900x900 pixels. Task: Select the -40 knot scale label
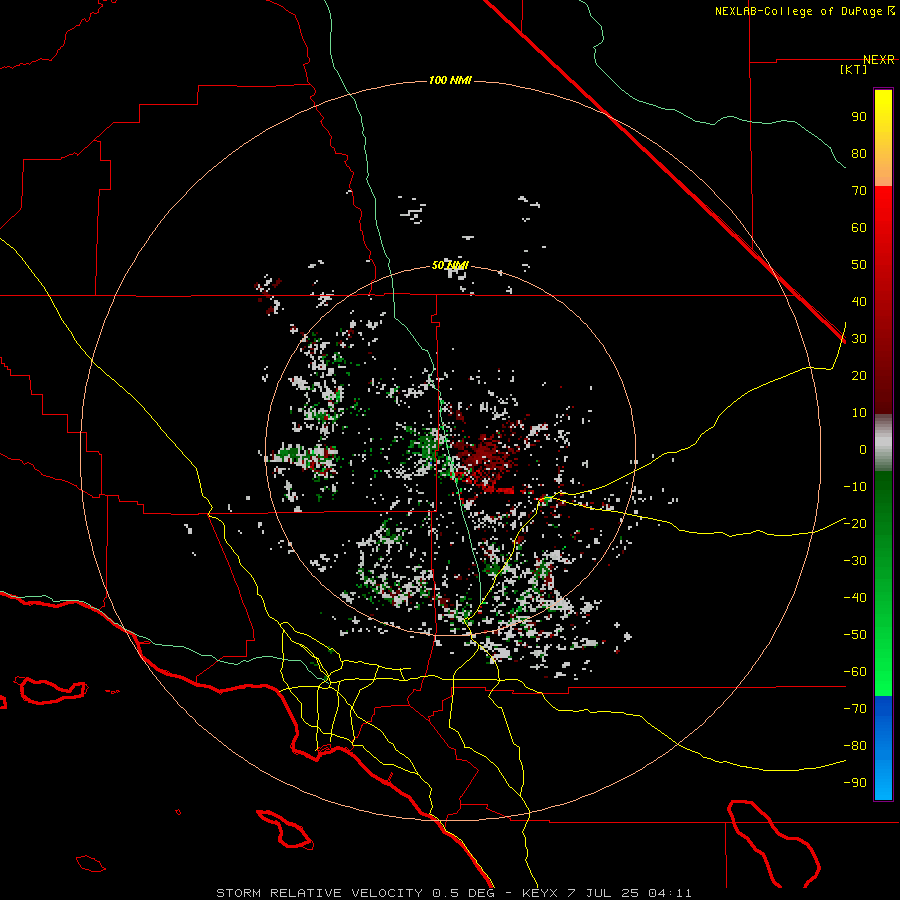click(x=855, y=598)
